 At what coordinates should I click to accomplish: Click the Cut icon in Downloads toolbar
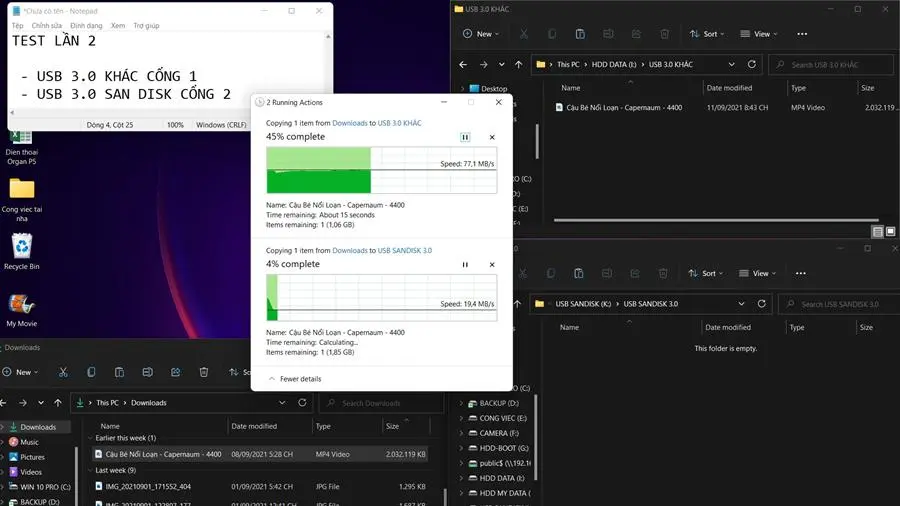(x=63, y=372)
